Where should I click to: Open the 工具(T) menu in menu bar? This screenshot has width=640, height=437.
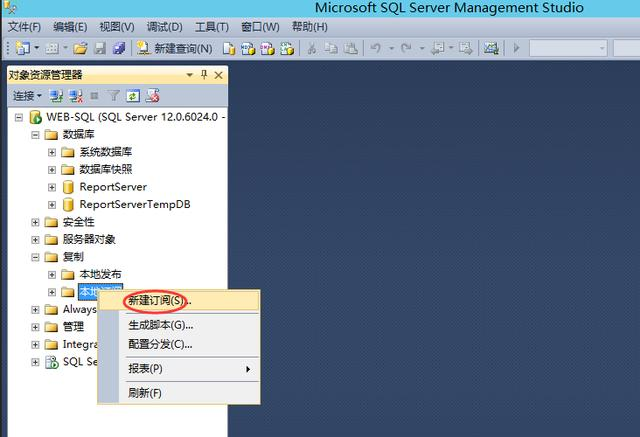tap(211, 26)
